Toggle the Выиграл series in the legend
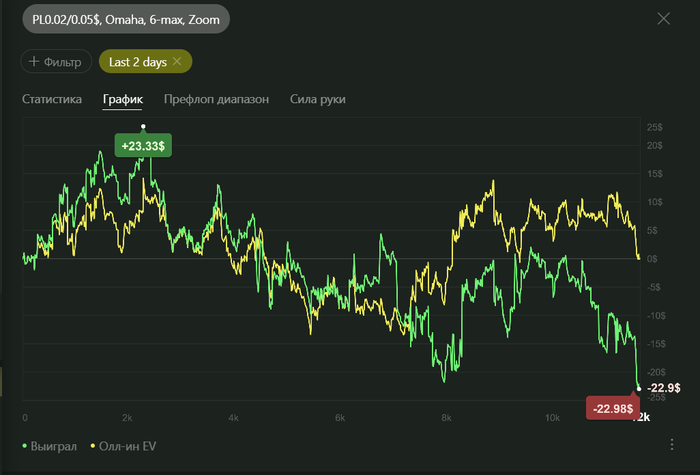 pyautogui.click(x=51, y=444)
